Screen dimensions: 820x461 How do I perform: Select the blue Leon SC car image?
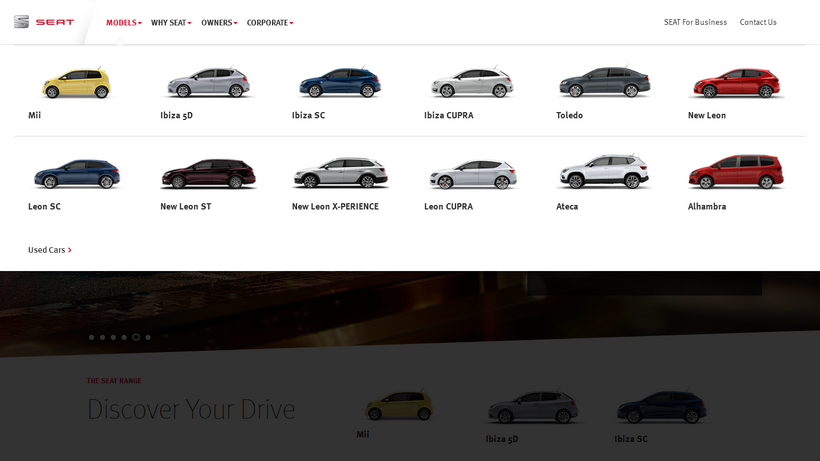76,174
